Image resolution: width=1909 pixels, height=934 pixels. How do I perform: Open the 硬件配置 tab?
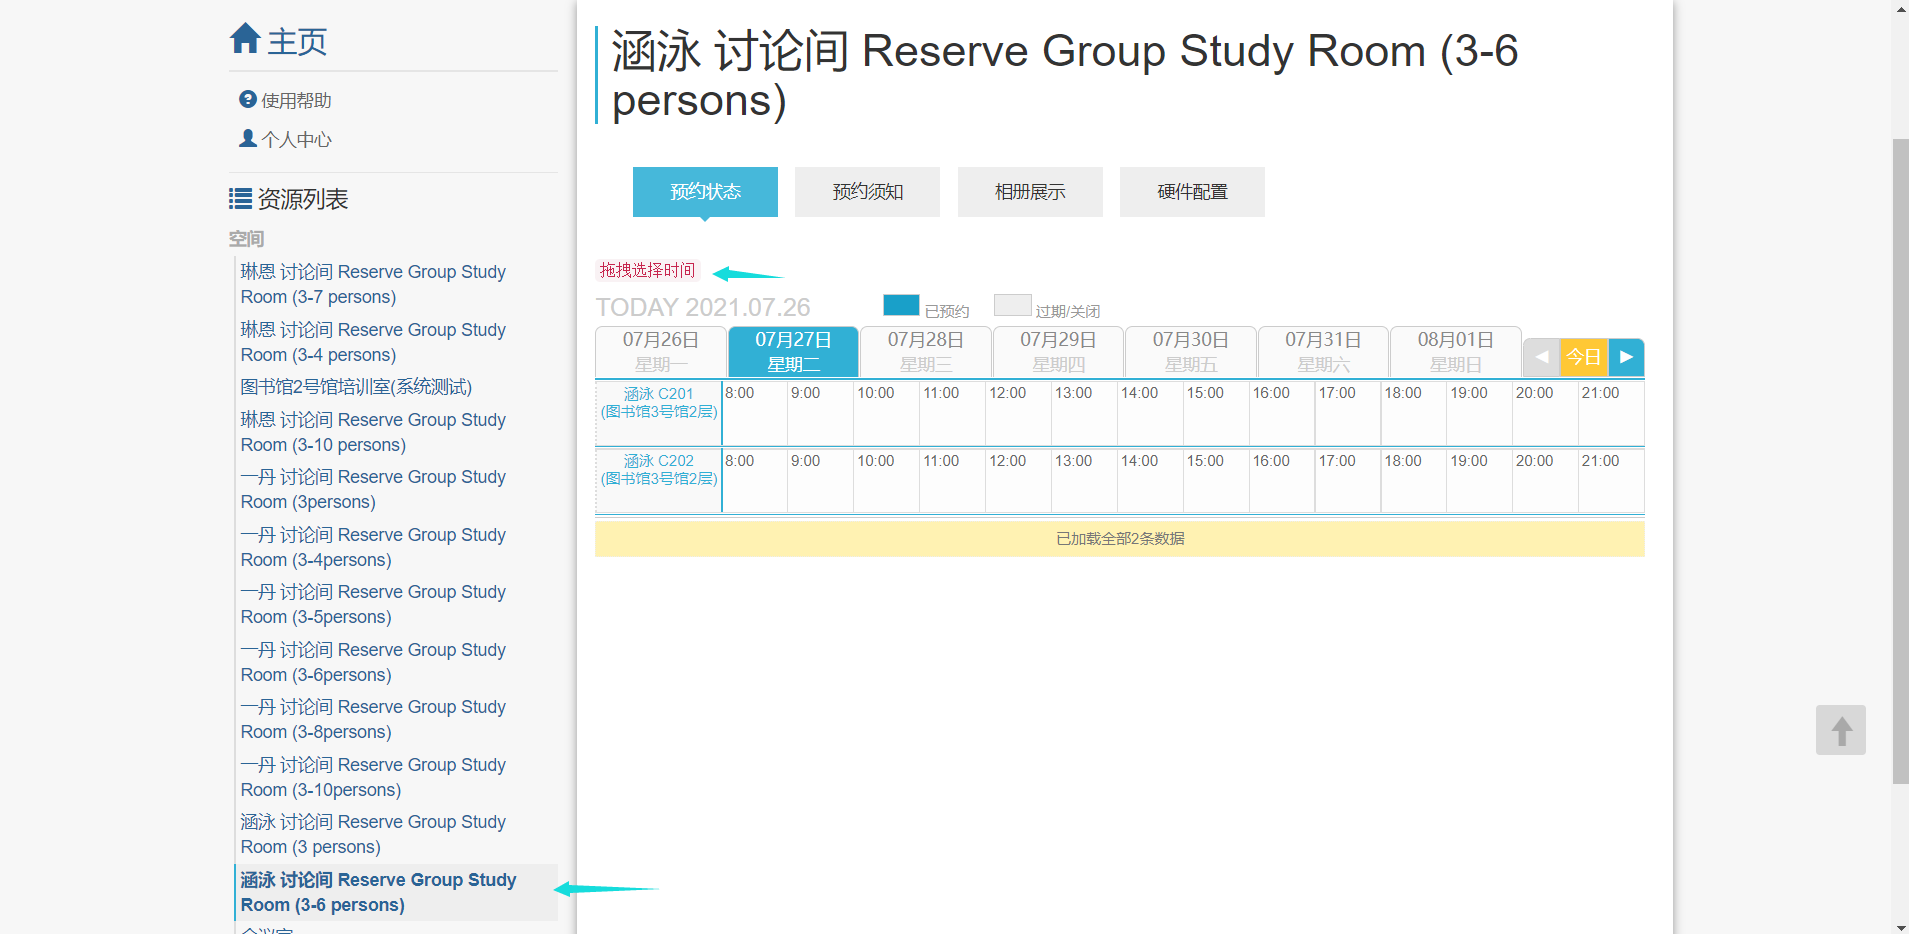coord(1191,192)
